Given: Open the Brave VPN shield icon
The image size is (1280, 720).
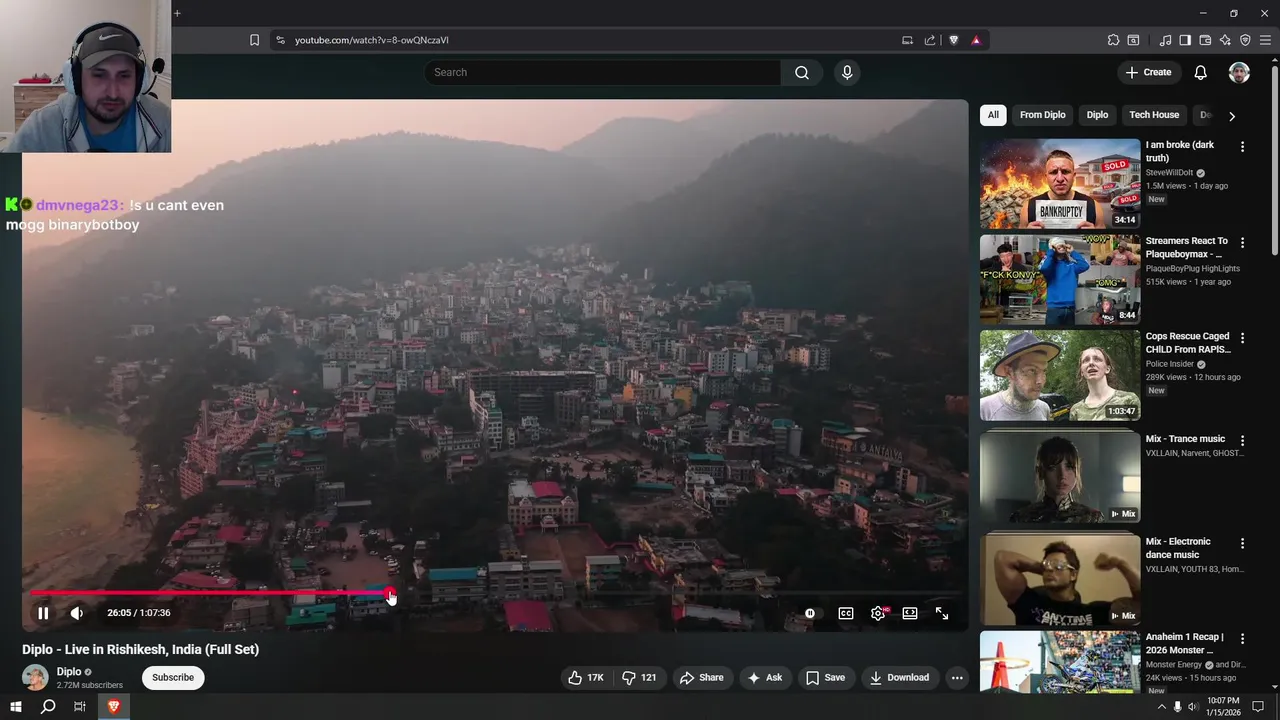Looking at the screenshot, I should tap(1245, 40).
